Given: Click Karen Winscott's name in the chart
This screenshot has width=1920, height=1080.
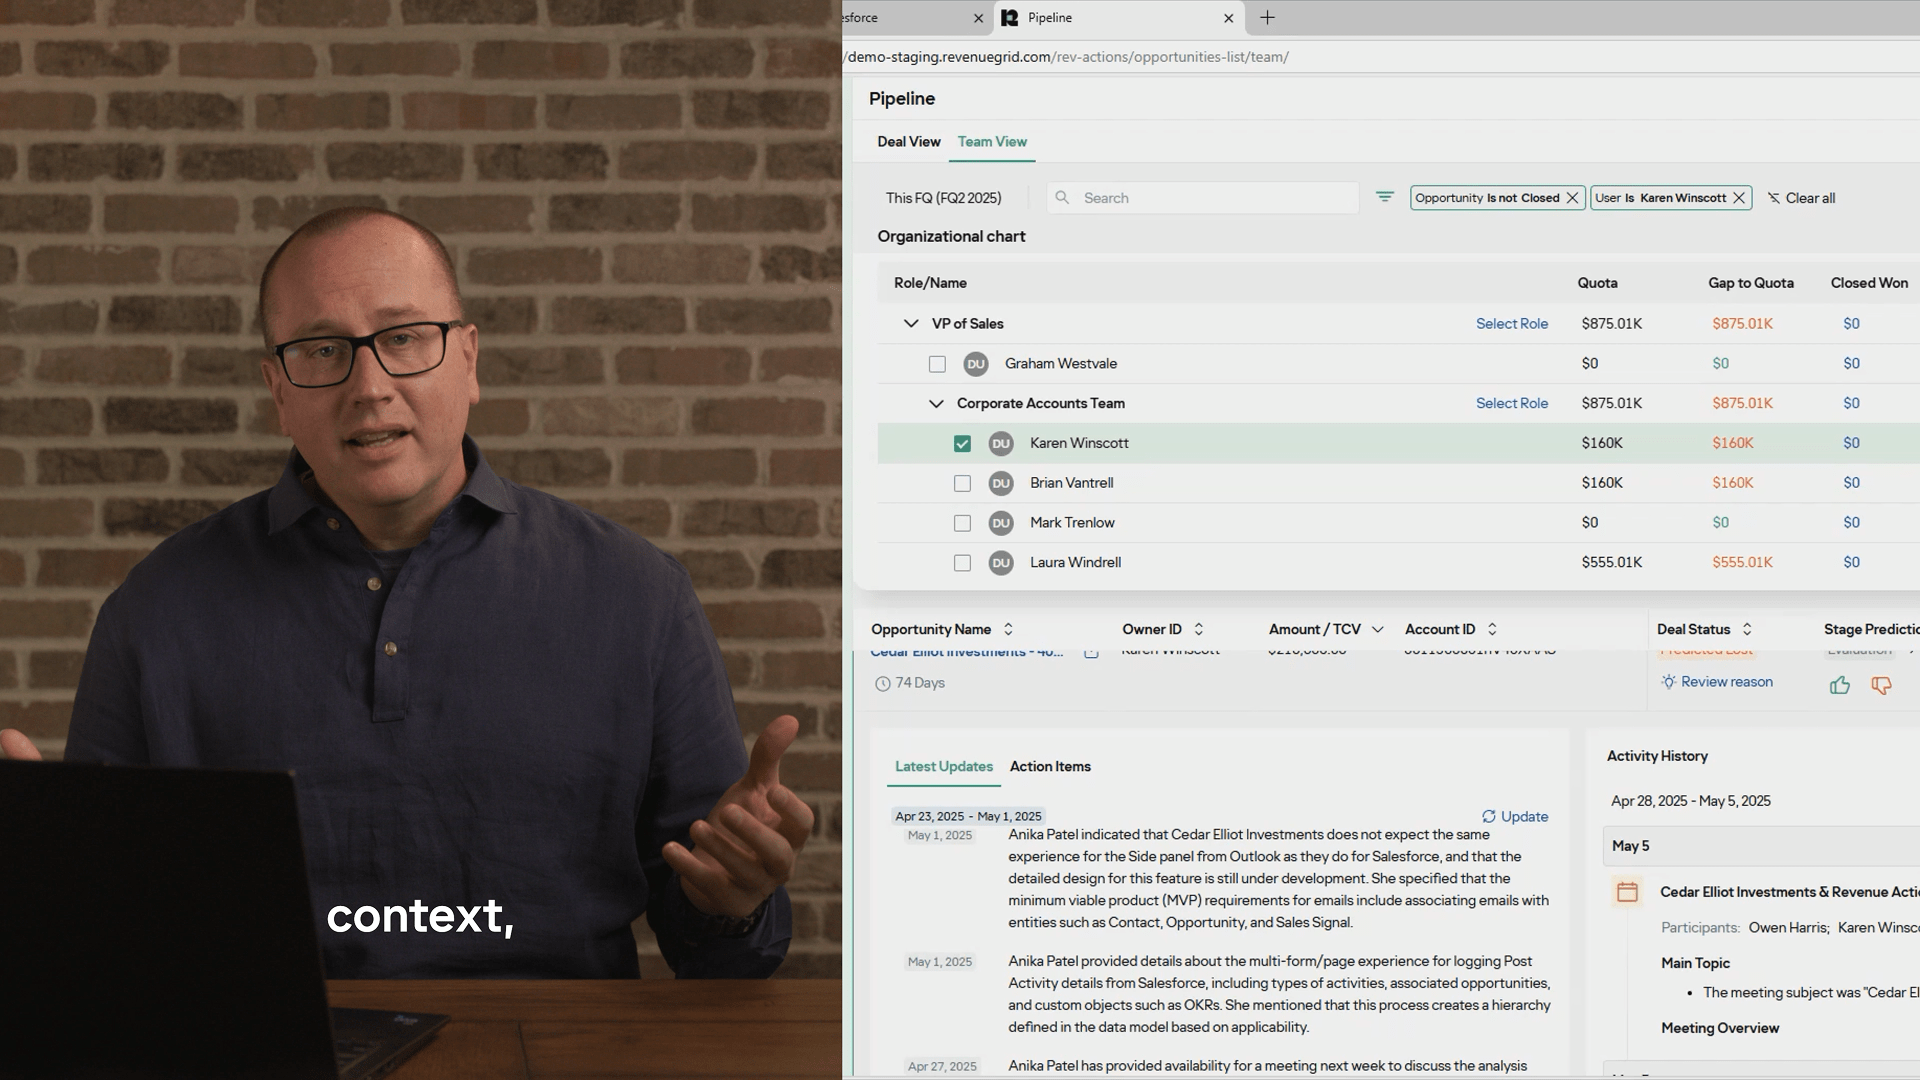Looking at the screenshot, I should point(1079,443).
